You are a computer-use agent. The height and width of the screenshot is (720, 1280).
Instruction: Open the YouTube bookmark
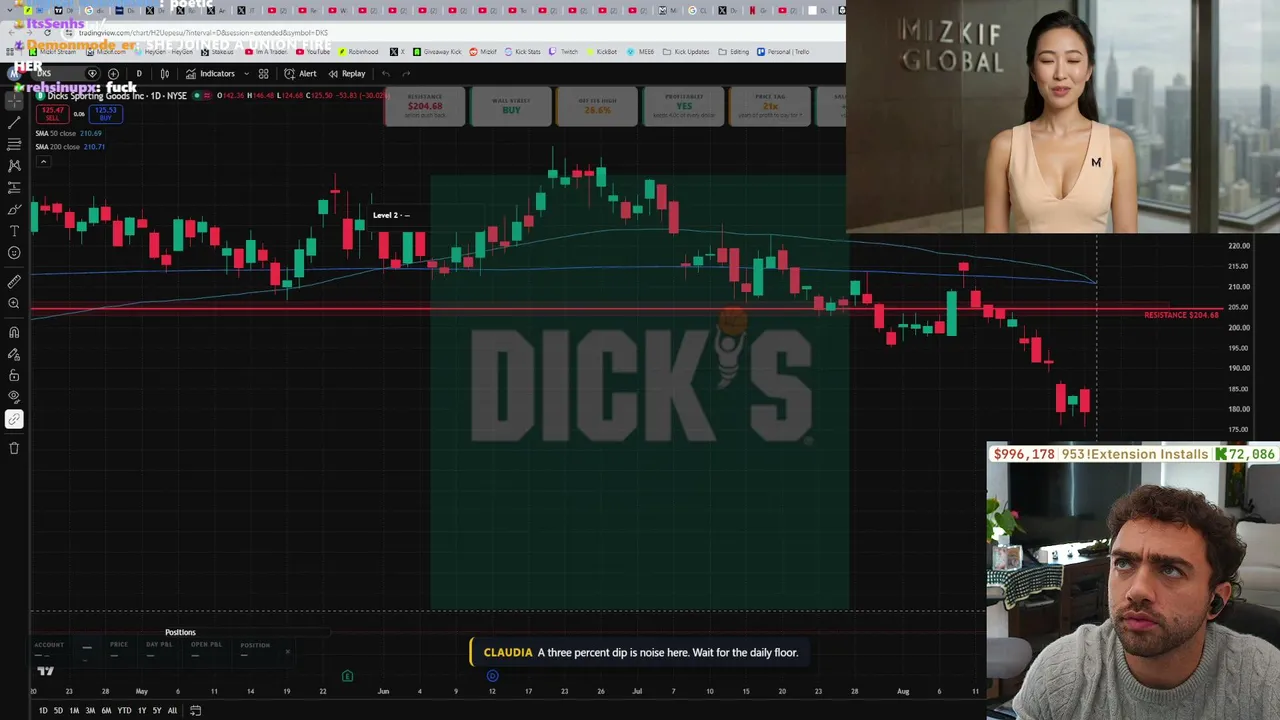tap(315, 52)
